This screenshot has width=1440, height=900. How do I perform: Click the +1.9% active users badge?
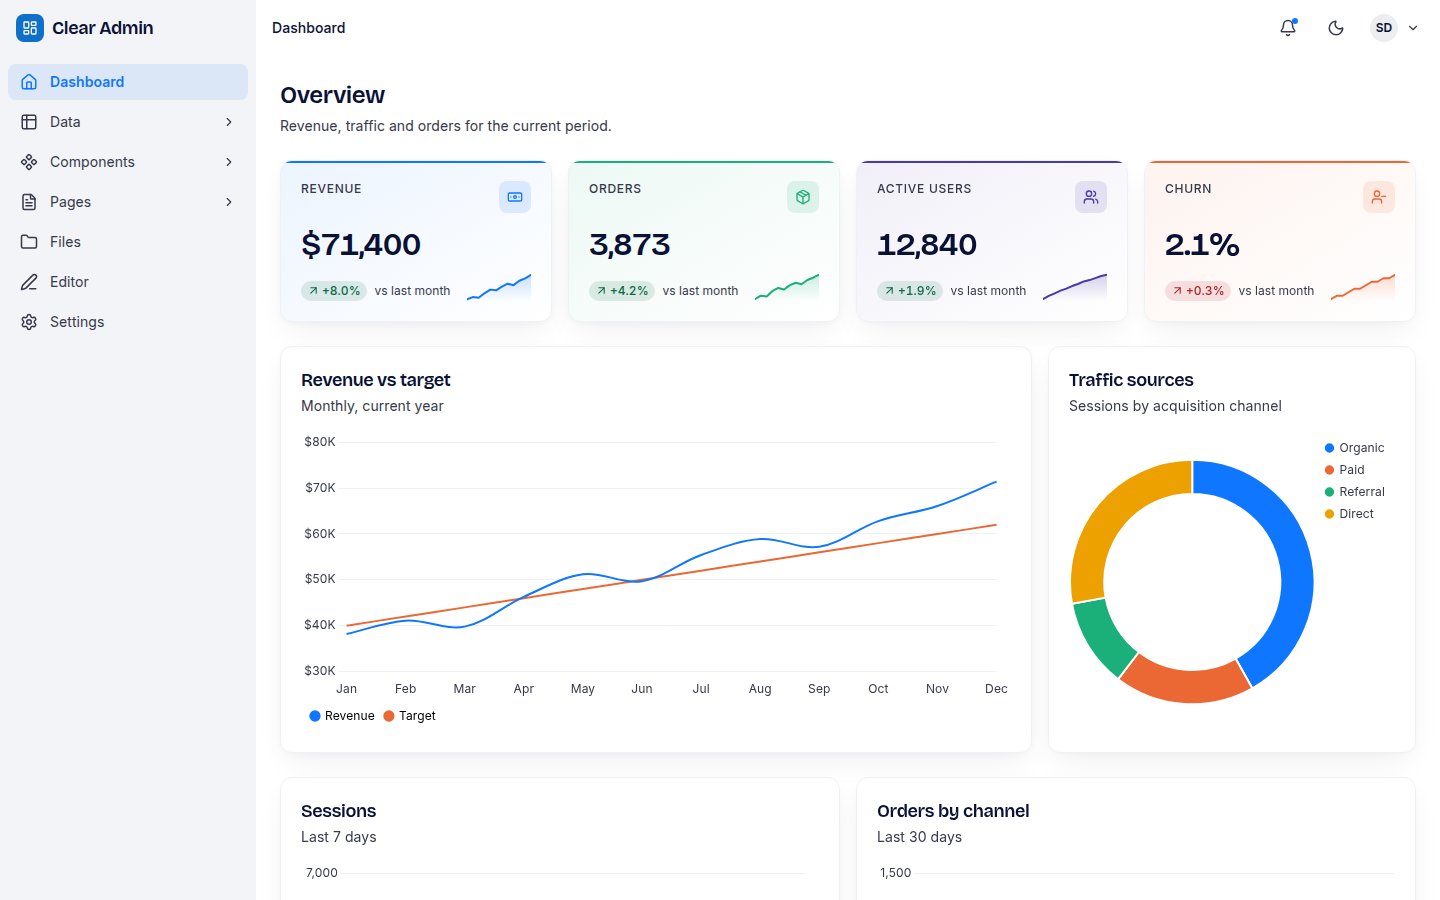click(910, 291)
